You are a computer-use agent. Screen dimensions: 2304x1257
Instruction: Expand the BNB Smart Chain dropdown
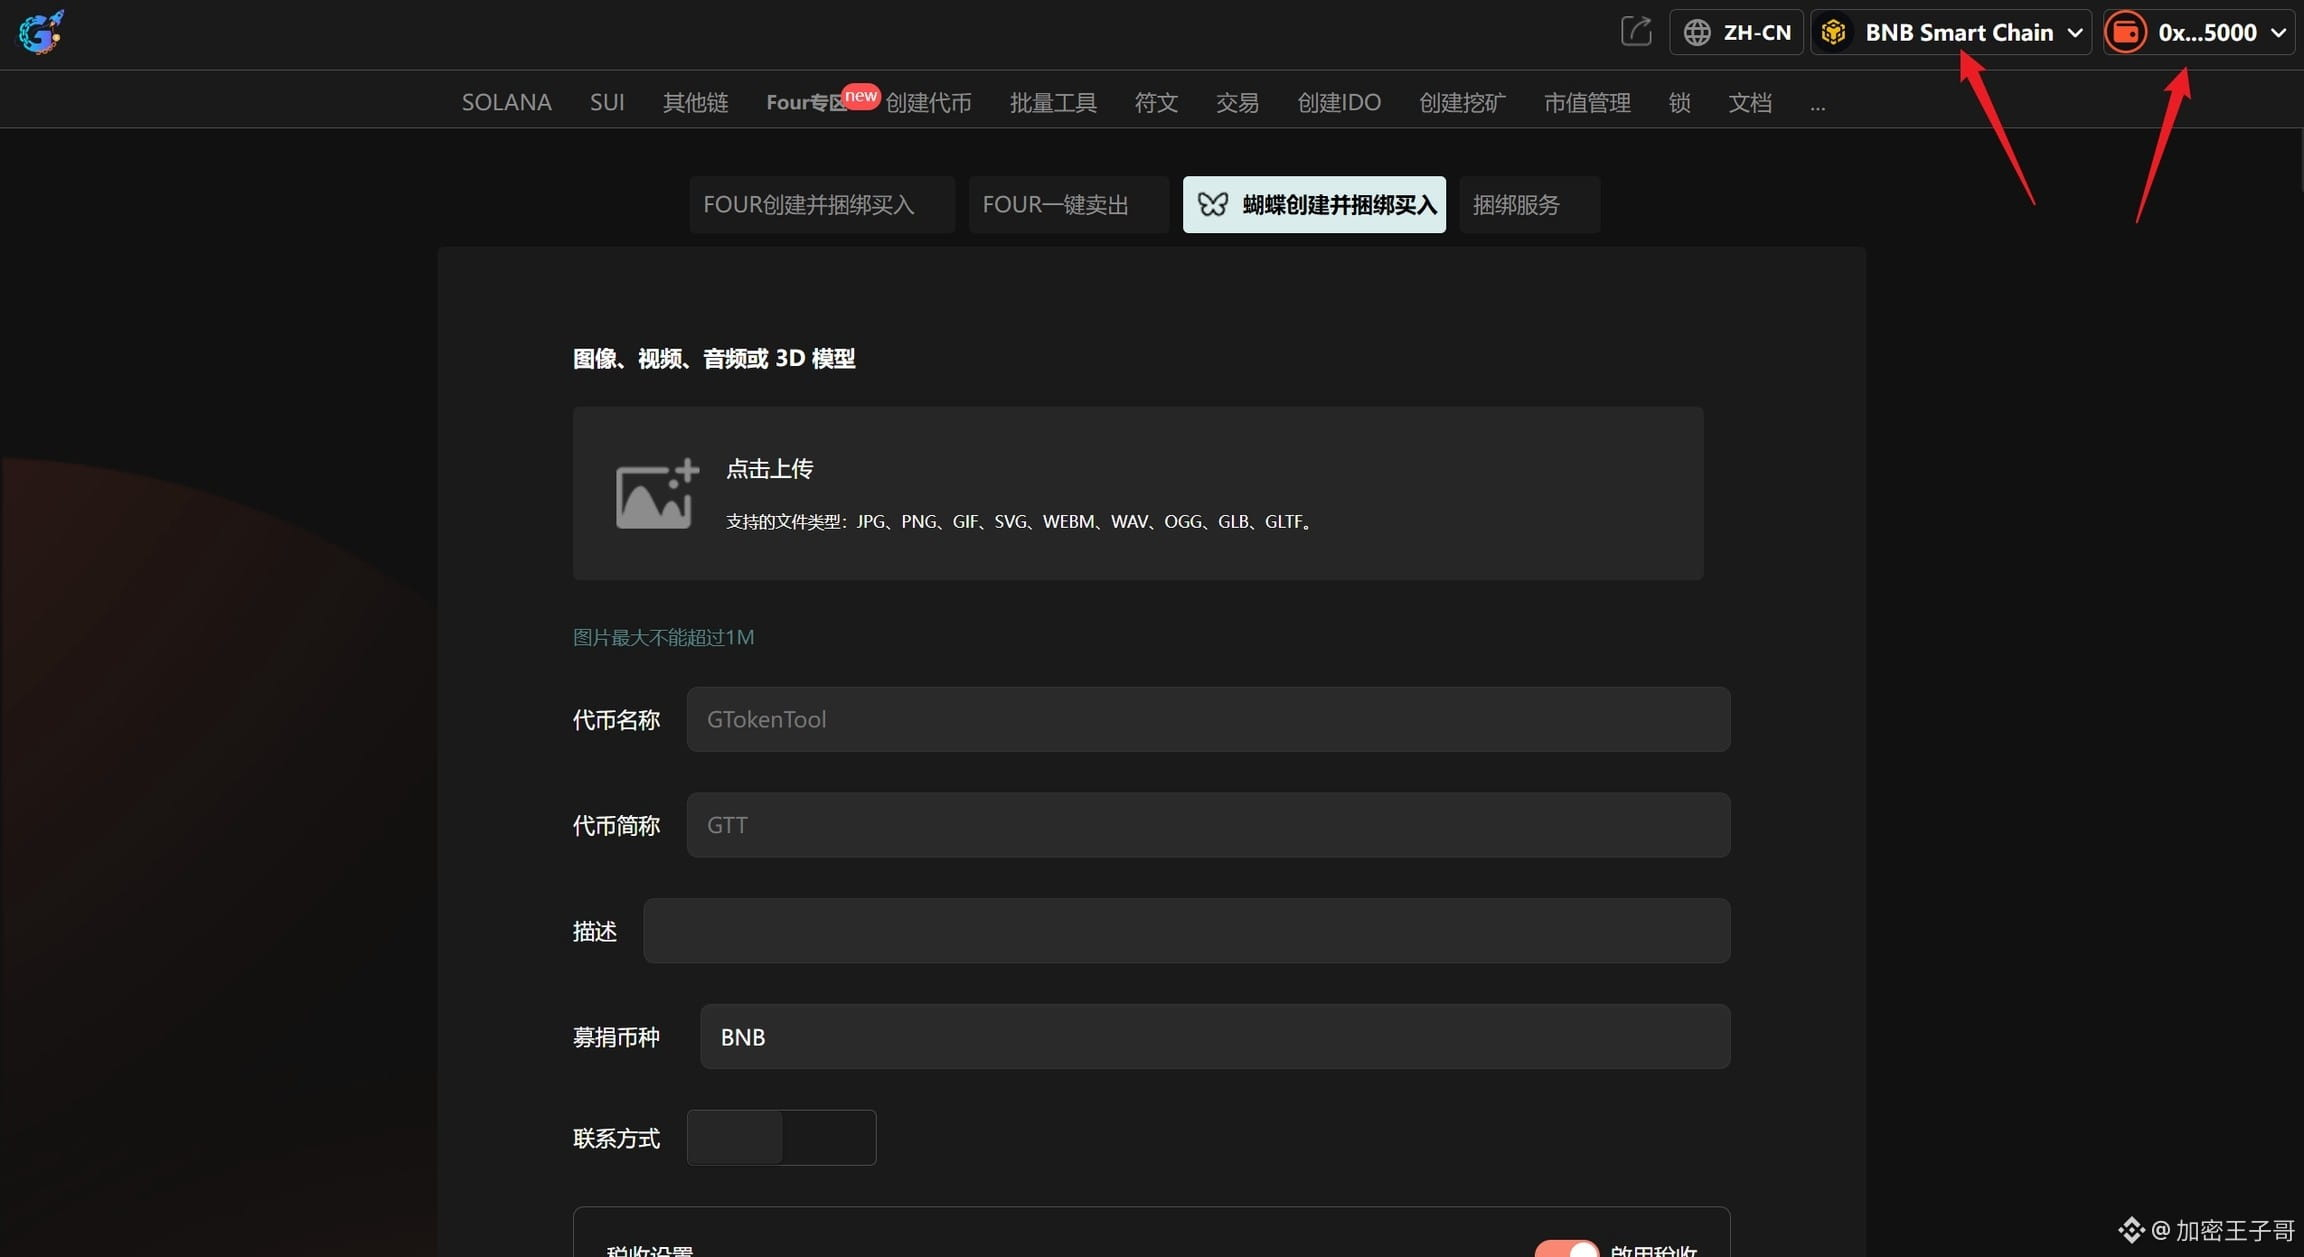pos(2074,32)
